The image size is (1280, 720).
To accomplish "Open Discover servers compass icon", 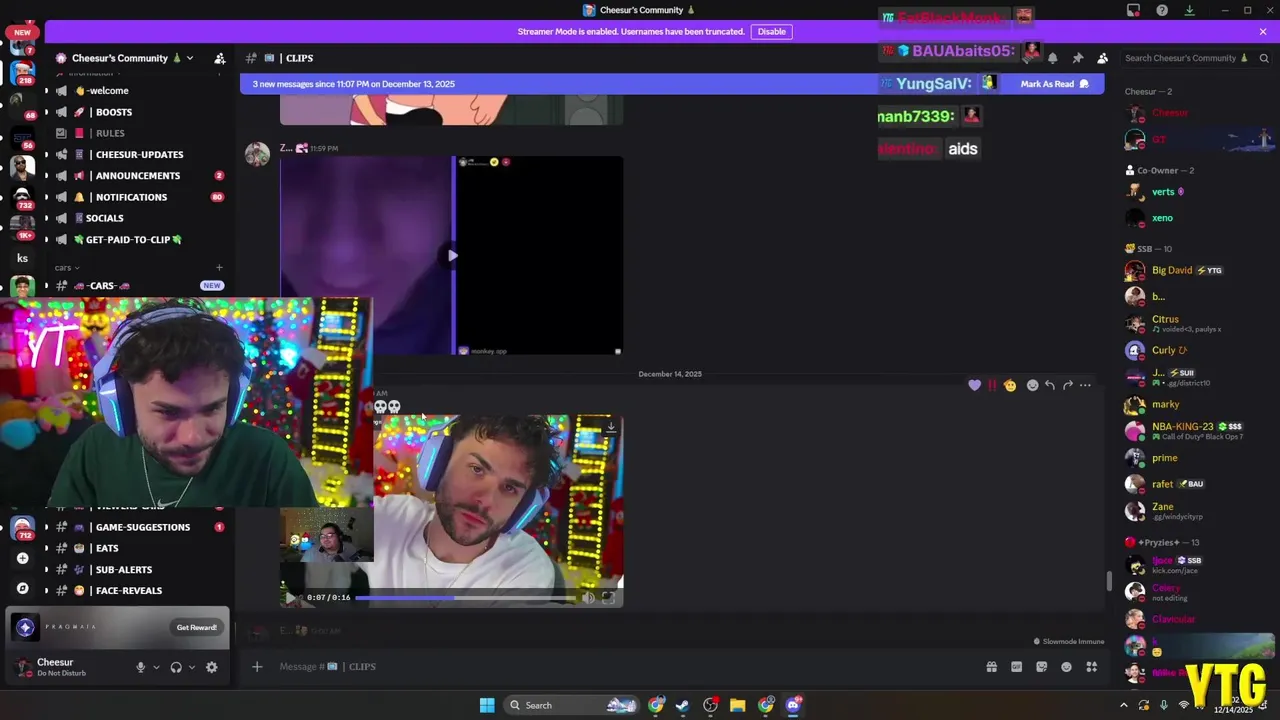I will pyautogui.click(x=23, y=588).
